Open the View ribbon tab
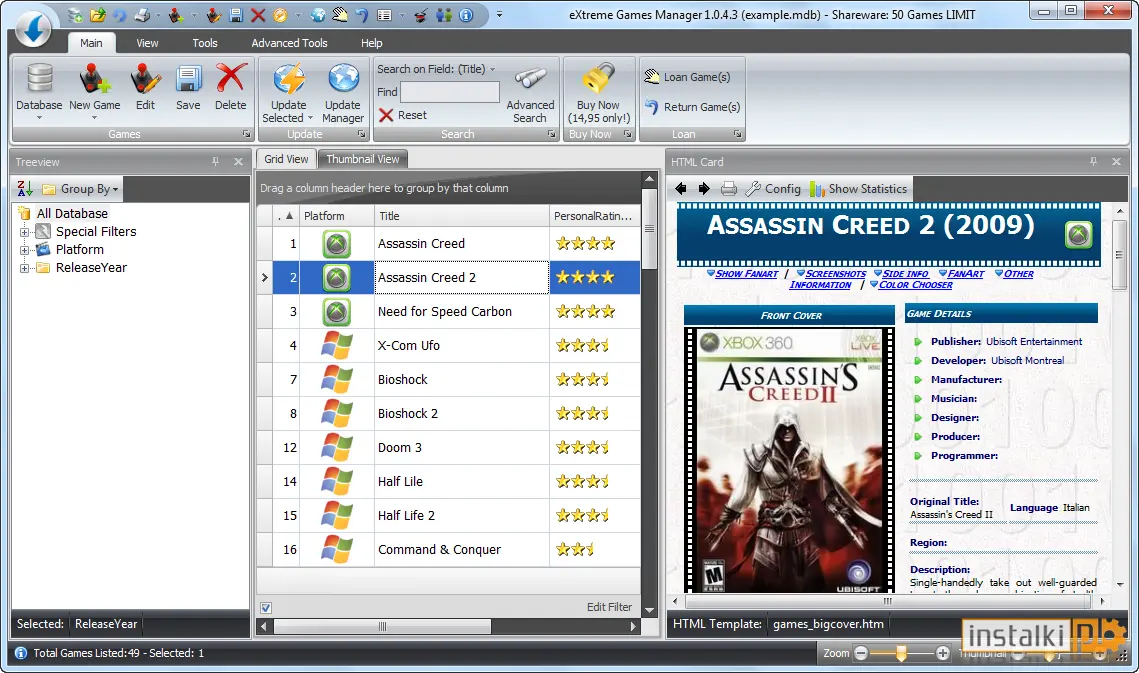 (x=147, y=43)
